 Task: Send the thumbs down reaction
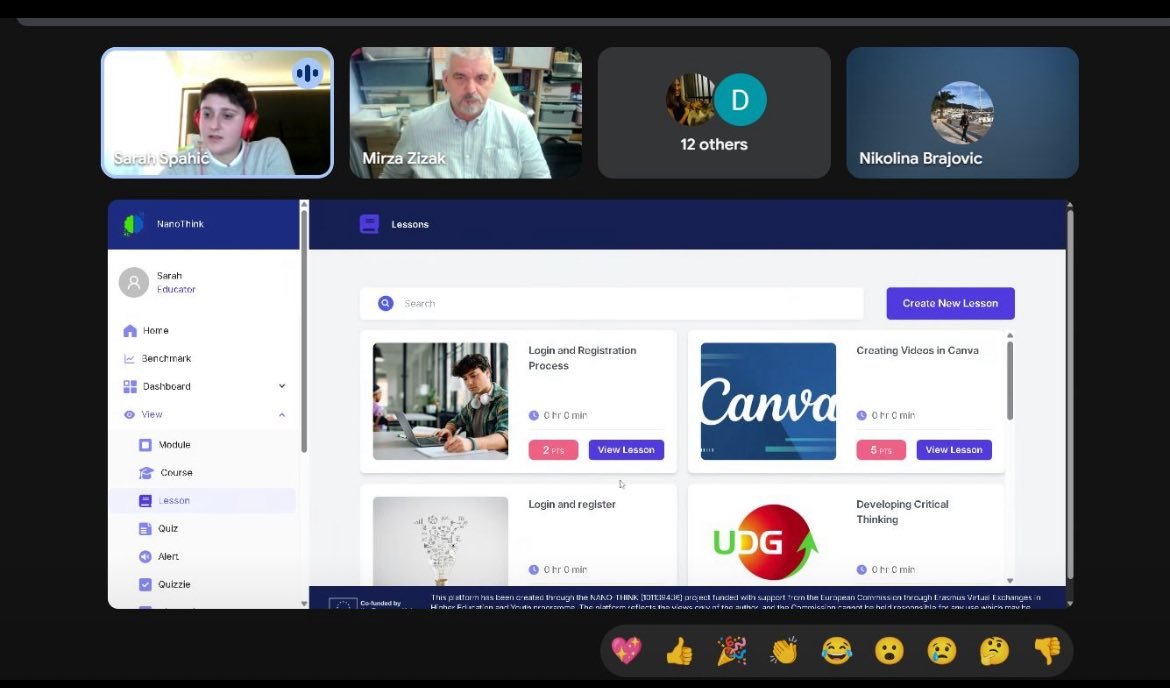pos(1048,651)
